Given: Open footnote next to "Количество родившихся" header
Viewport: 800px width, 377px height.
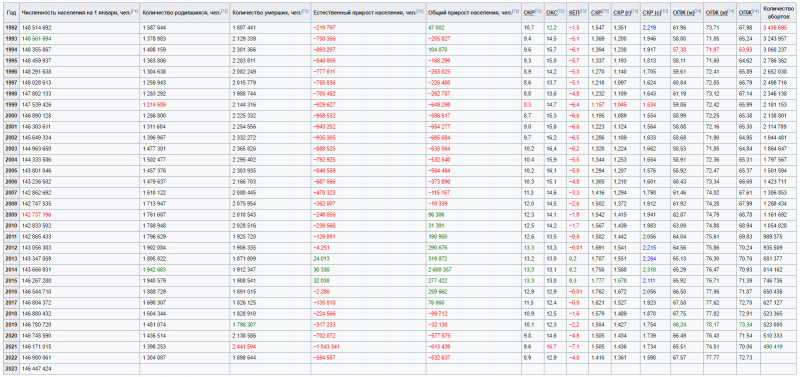Looking at the screenshot, I should 225,10.
